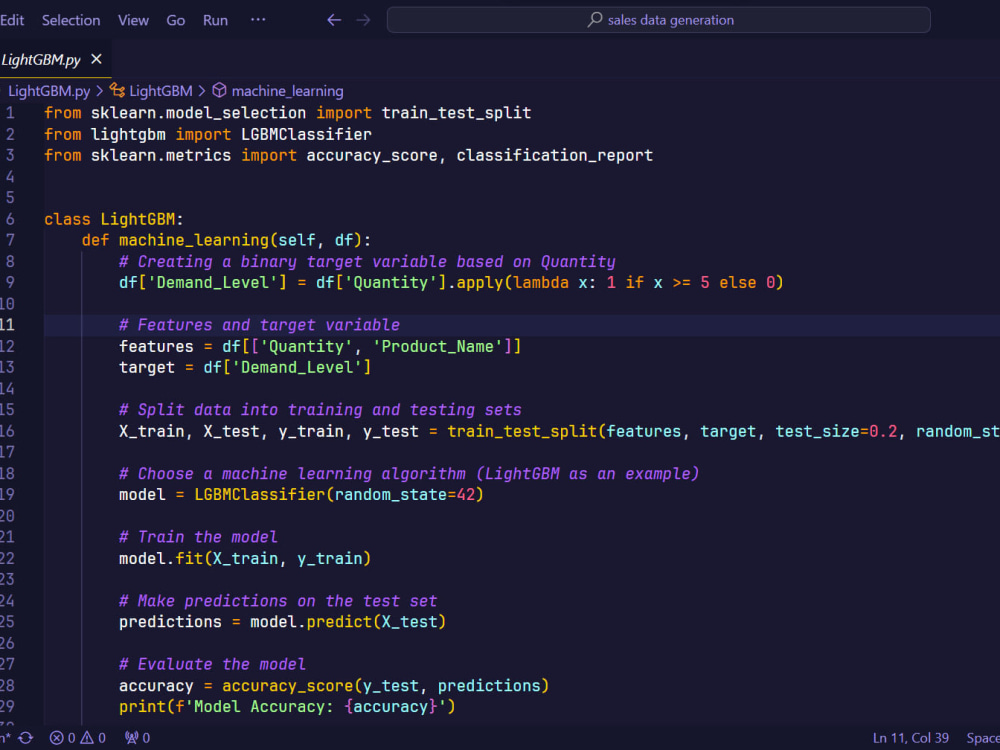Click 'machine_learning' in the def line

(194, 240)
